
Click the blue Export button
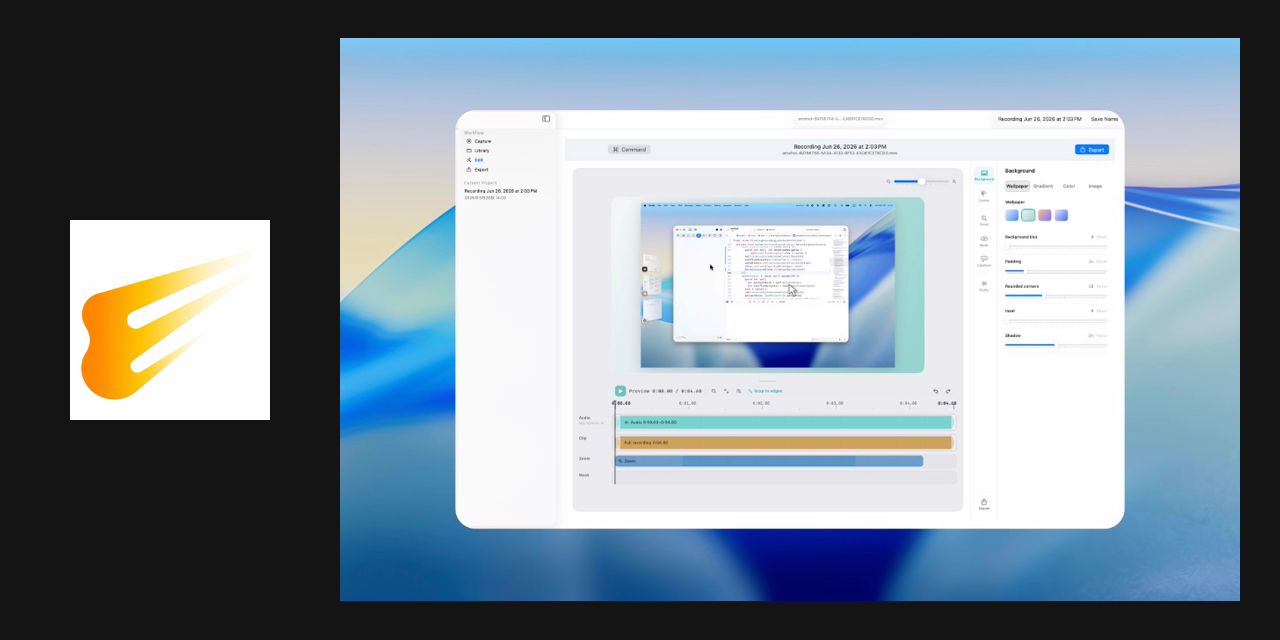1092,150
